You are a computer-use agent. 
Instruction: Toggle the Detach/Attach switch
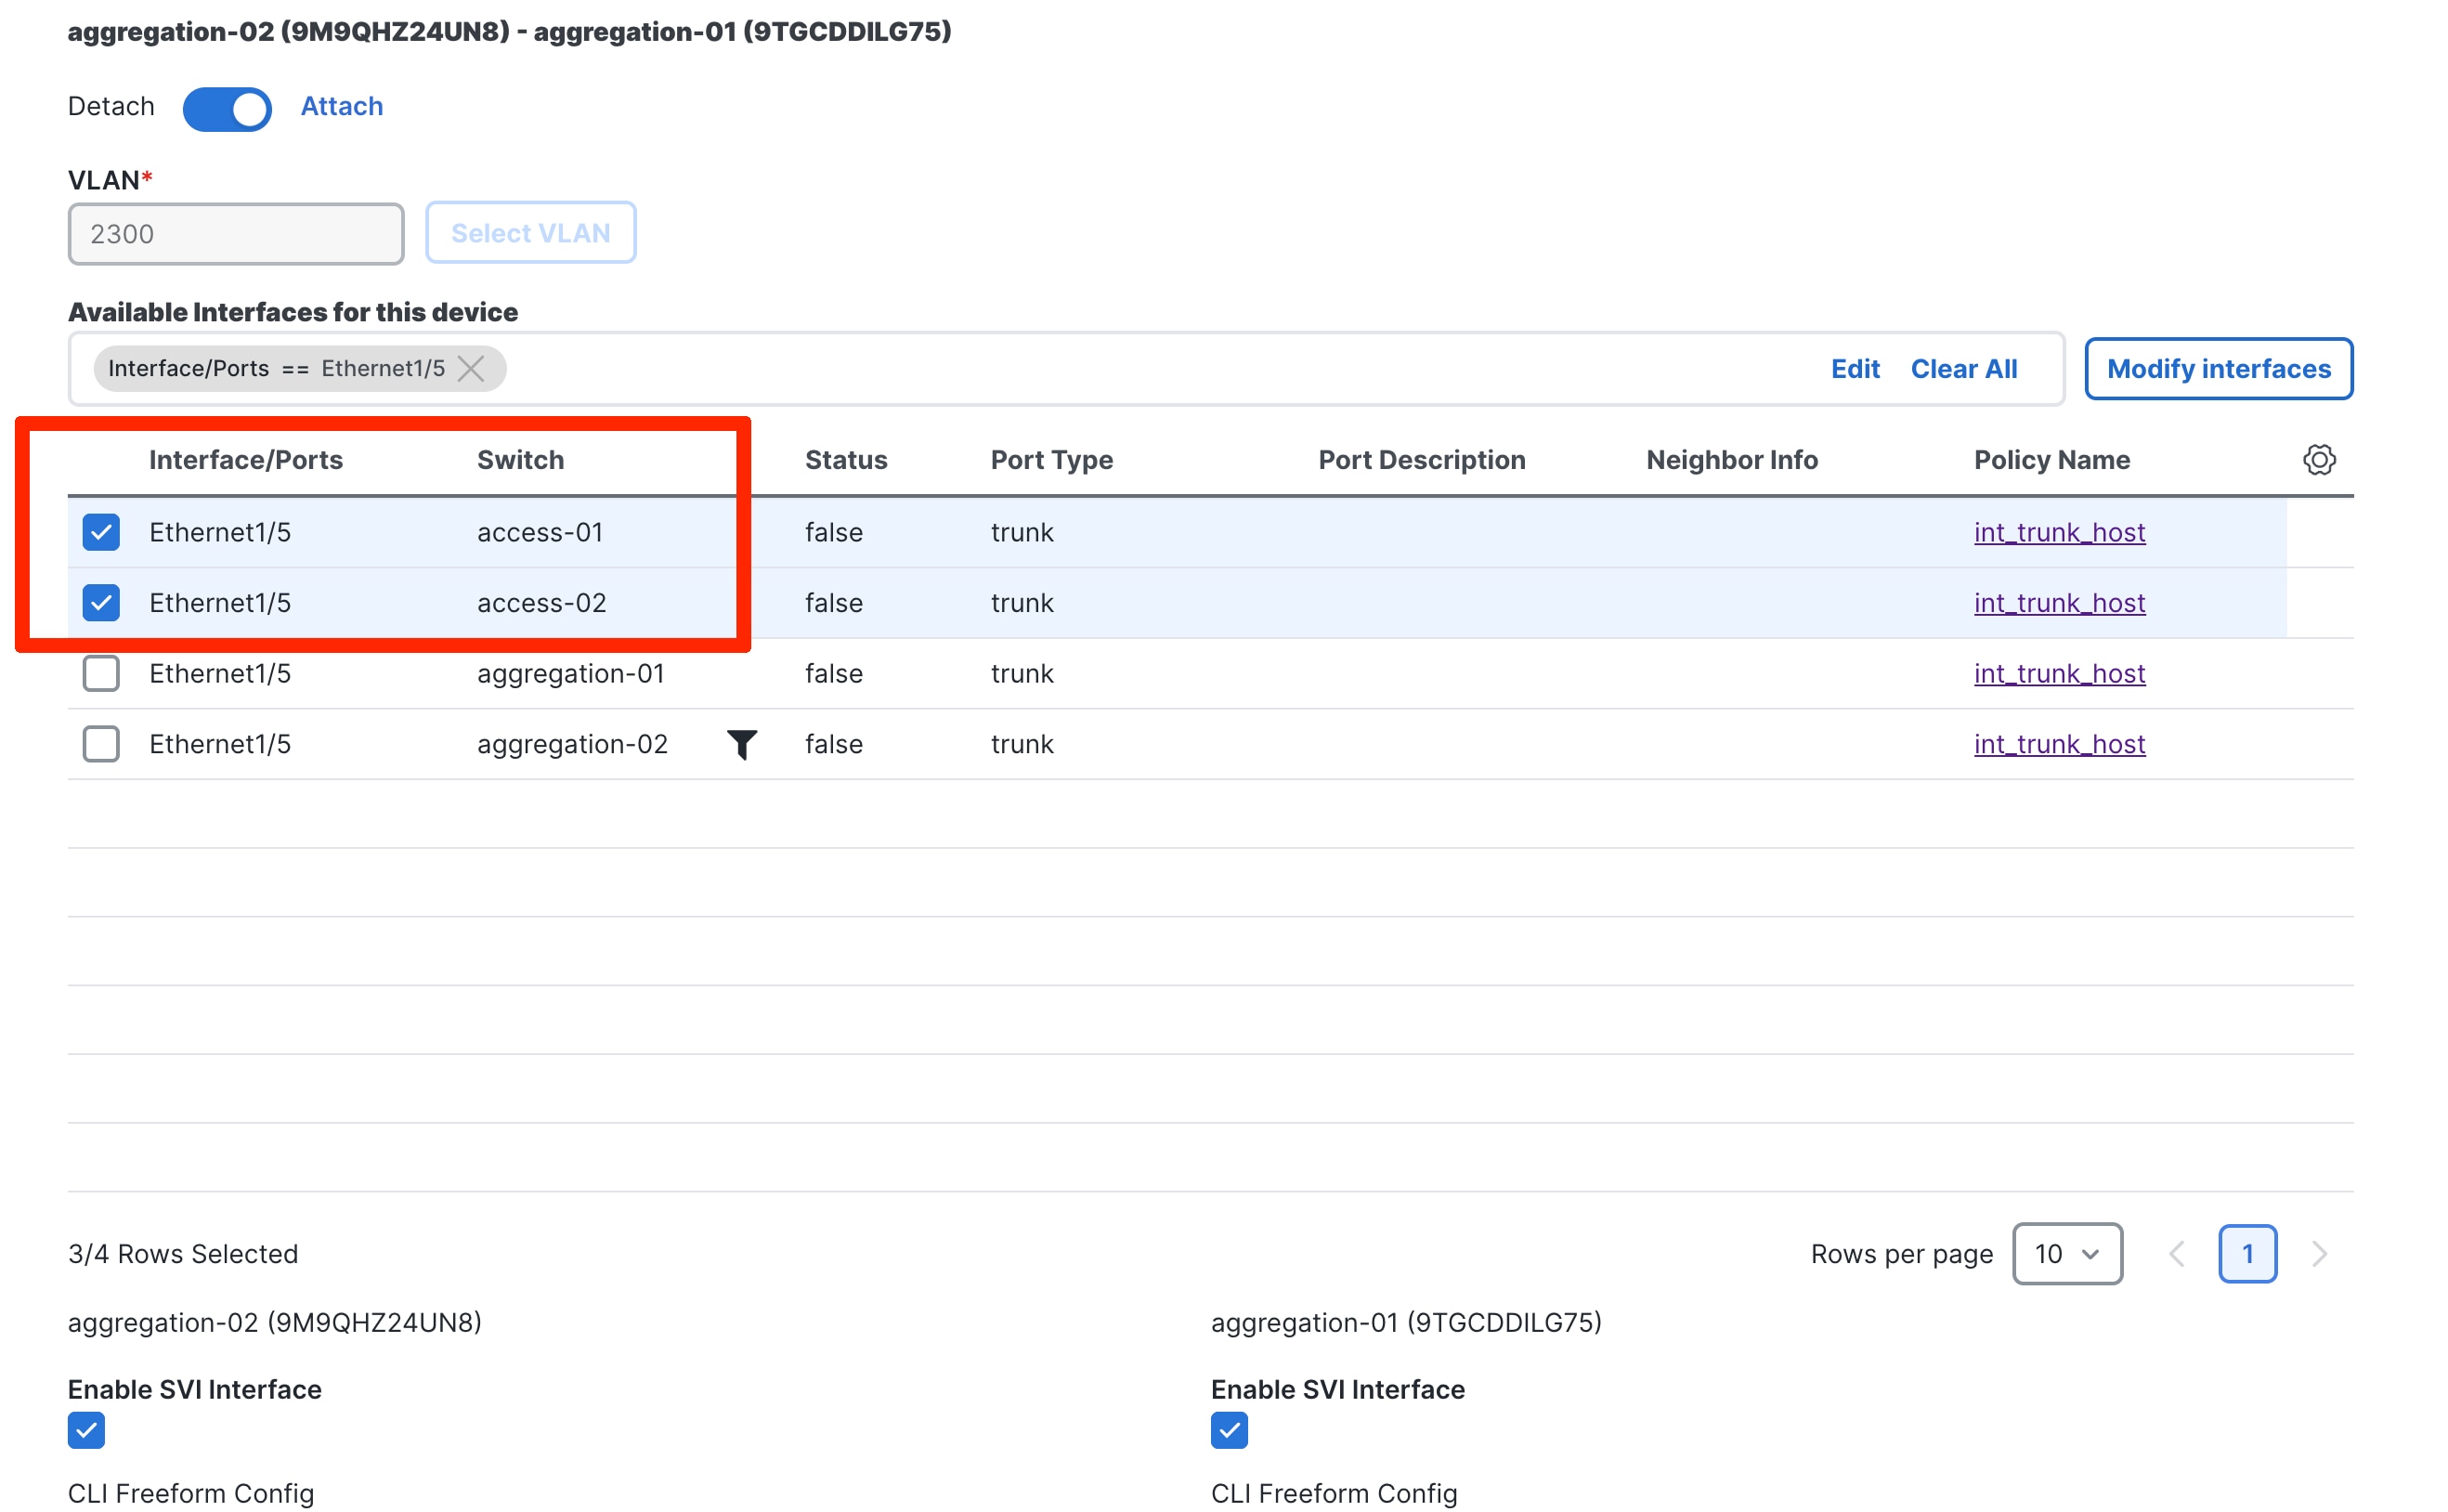(227, 109)
